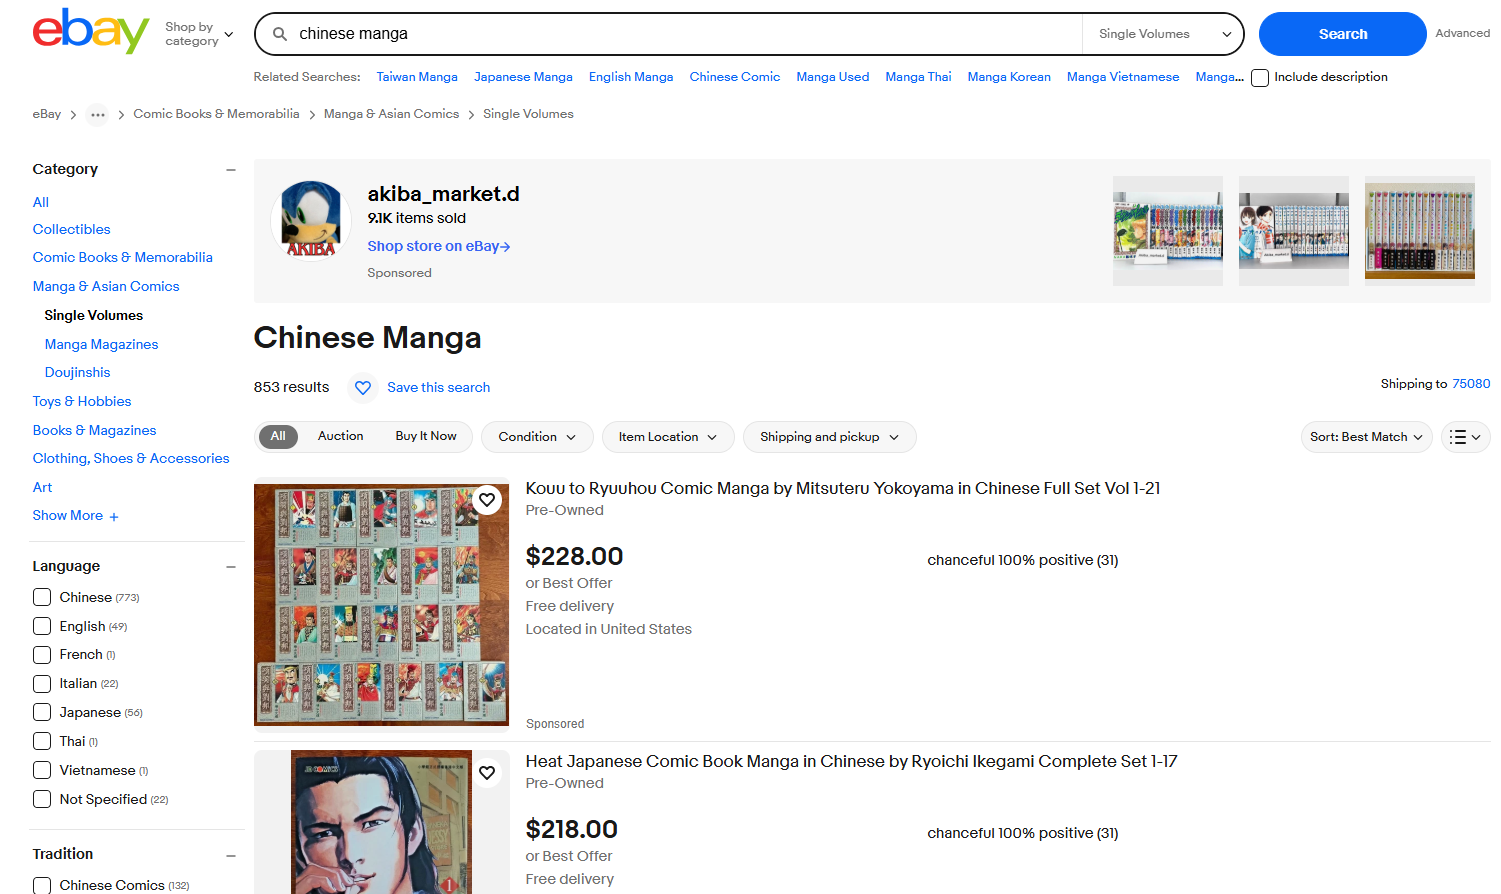Click the blue Search button
Screen dimensions: 1501x894
(x=1342, y=34)
